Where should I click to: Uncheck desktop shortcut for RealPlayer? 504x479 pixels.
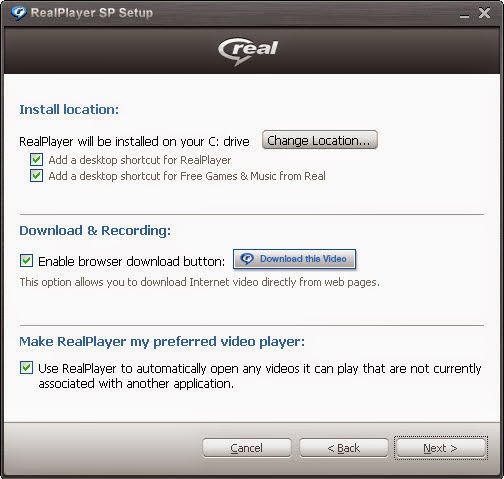[36, 160]
